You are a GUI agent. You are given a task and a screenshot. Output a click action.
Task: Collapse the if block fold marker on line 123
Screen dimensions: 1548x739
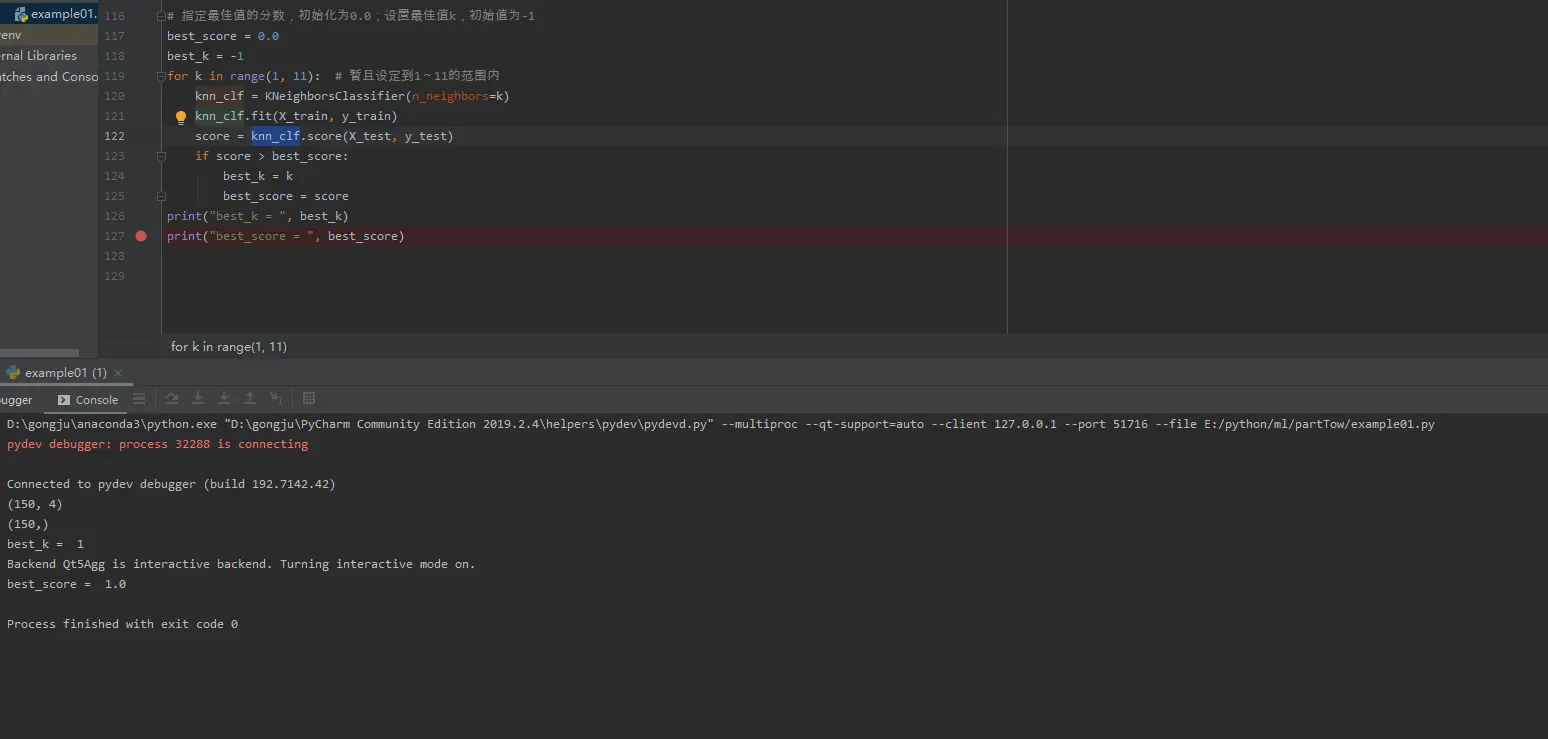[x=161, y=156]
